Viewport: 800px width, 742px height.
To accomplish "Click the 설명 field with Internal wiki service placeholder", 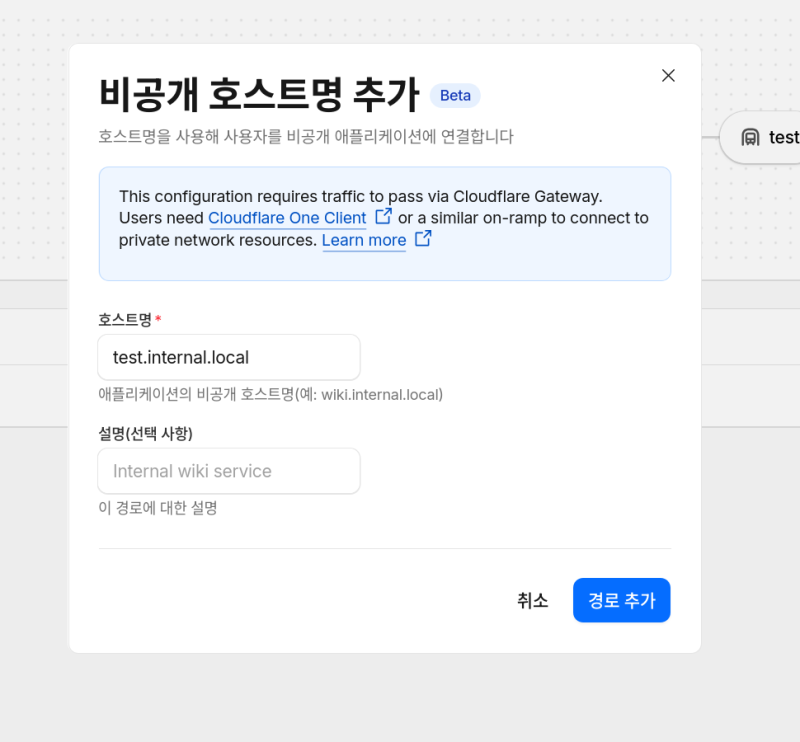I will [x=229, y=471].
